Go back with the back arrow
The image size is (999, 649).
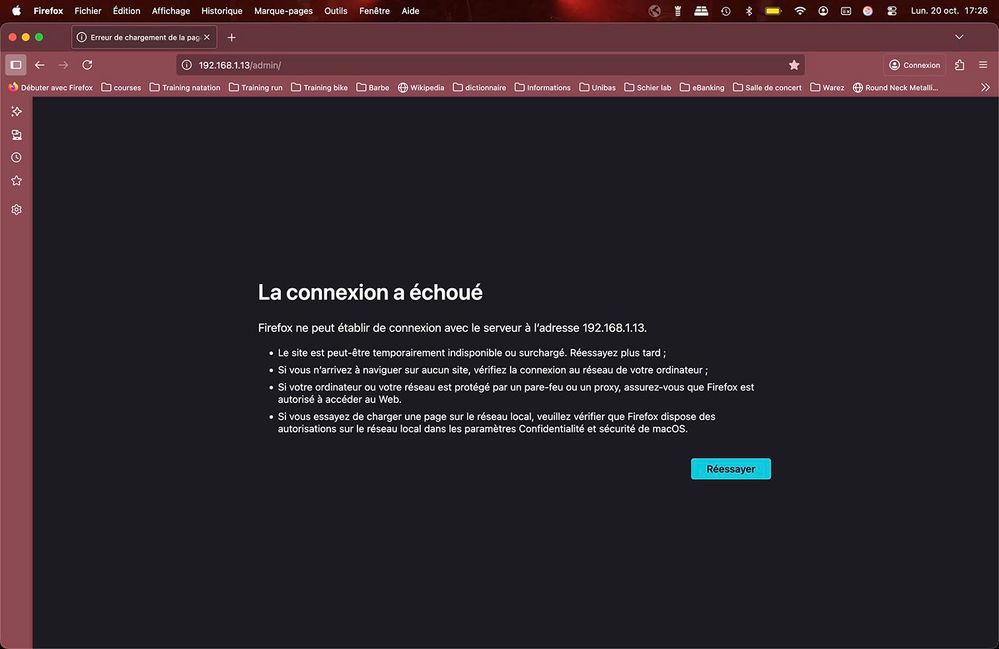click(x=40, y=65)
